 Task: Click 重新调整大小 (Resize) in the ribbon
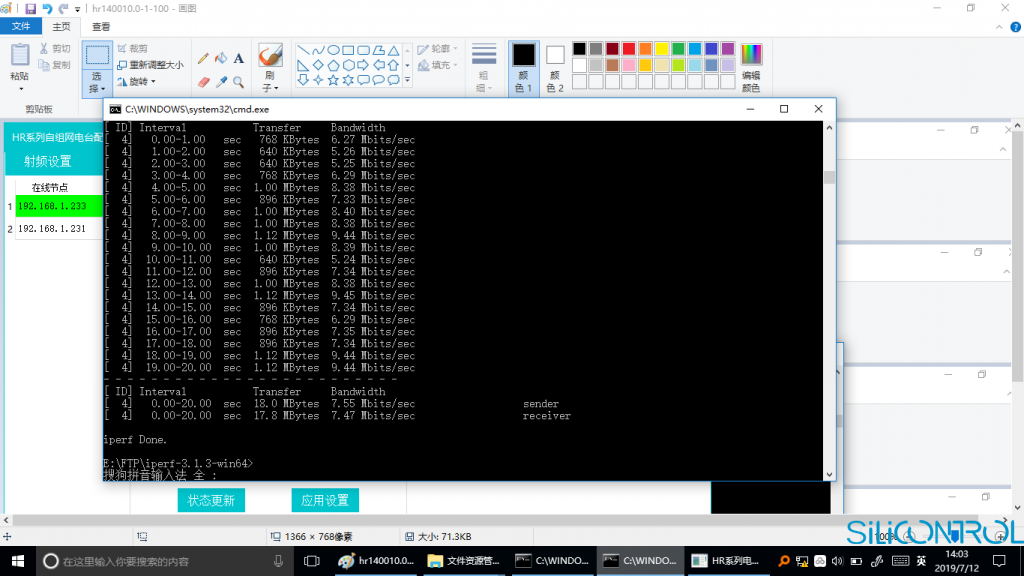tap(150, 65)
